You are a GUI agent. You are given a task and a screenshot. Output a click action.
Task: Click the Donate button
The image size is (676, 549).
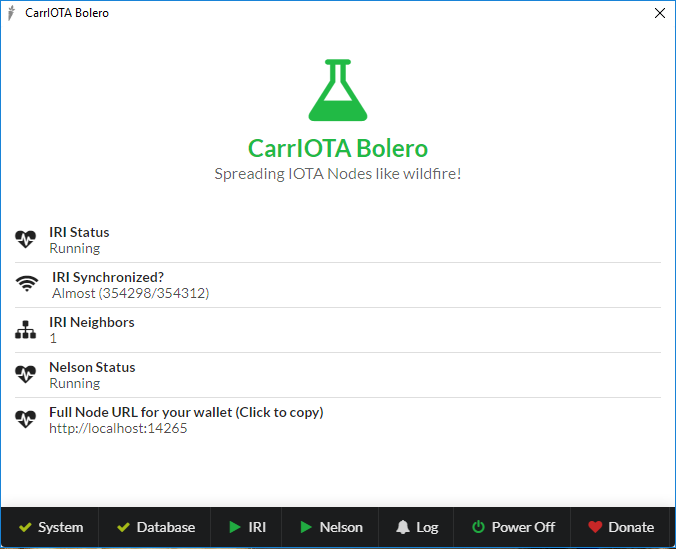pos(620,527)
